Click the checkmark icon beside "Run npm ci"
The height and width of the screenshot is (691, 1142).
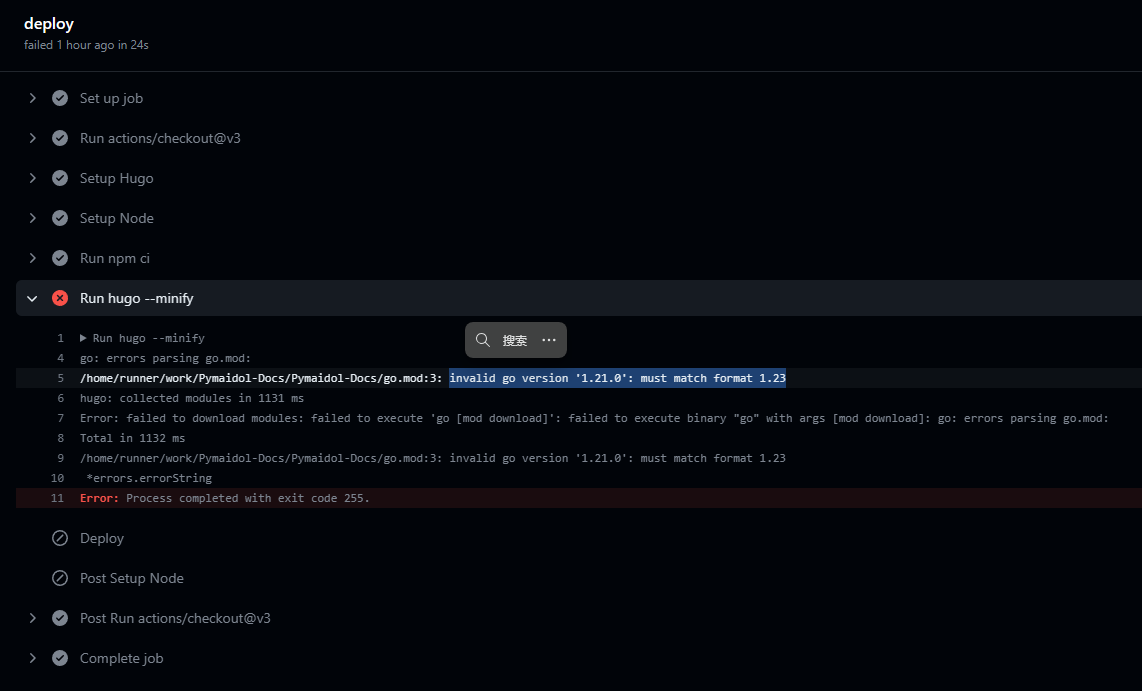click(x=60, y=258)
